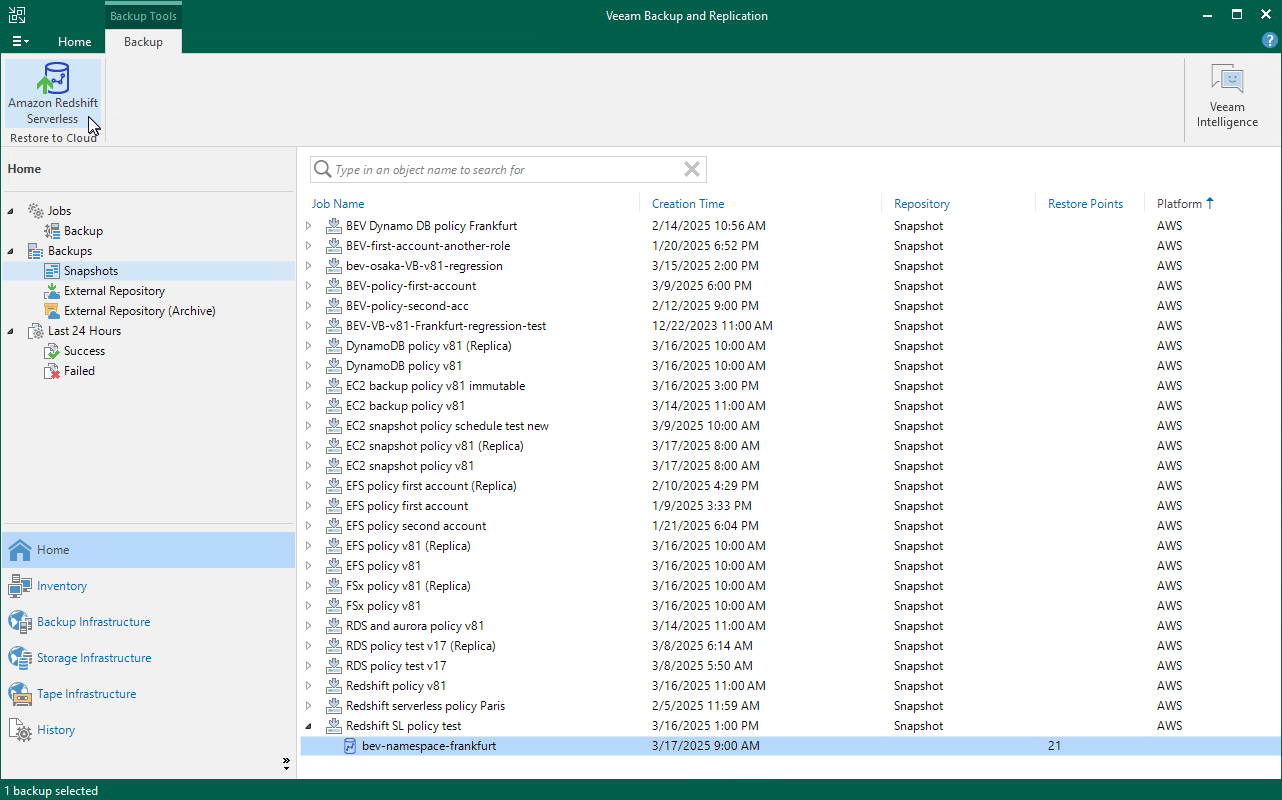
Task: Click the 1 backup selected status text
Action: (51, 791)
